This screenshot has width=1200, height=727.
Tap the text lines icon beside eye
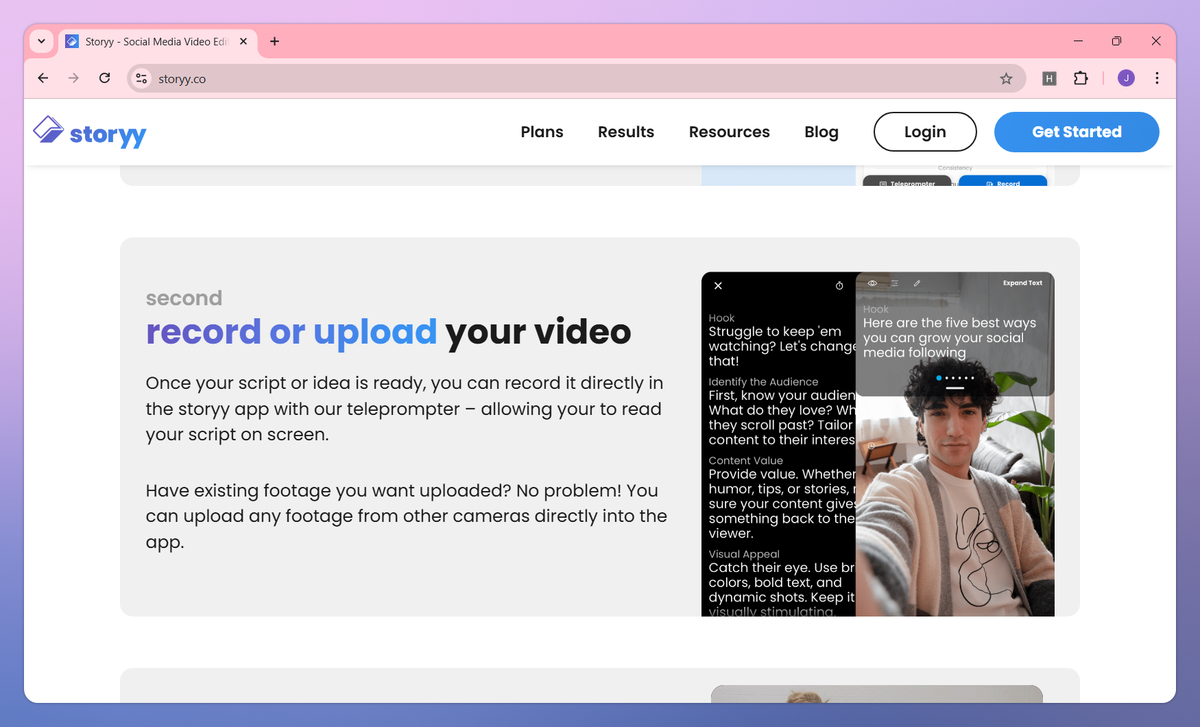(x=894, y=283)
